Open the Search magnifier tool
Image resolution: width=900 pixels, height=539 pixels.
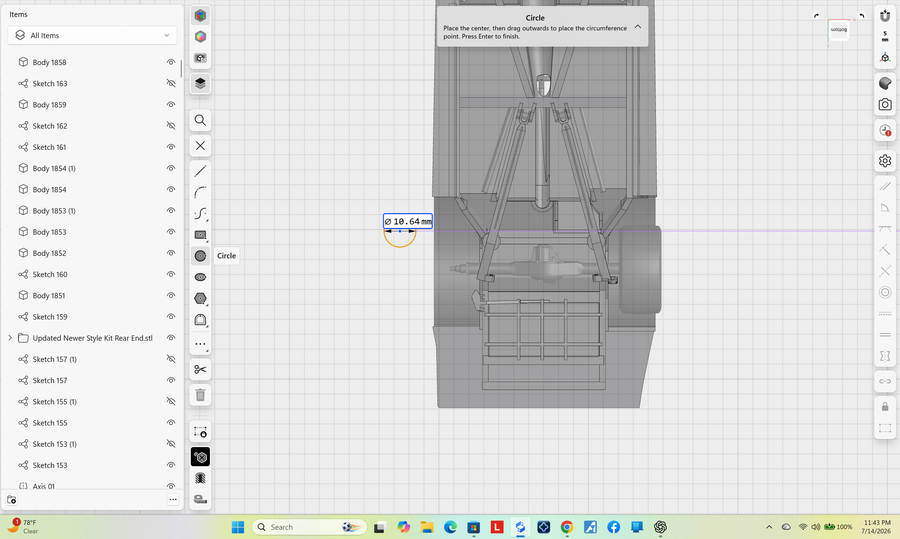(x=200, y=121)
